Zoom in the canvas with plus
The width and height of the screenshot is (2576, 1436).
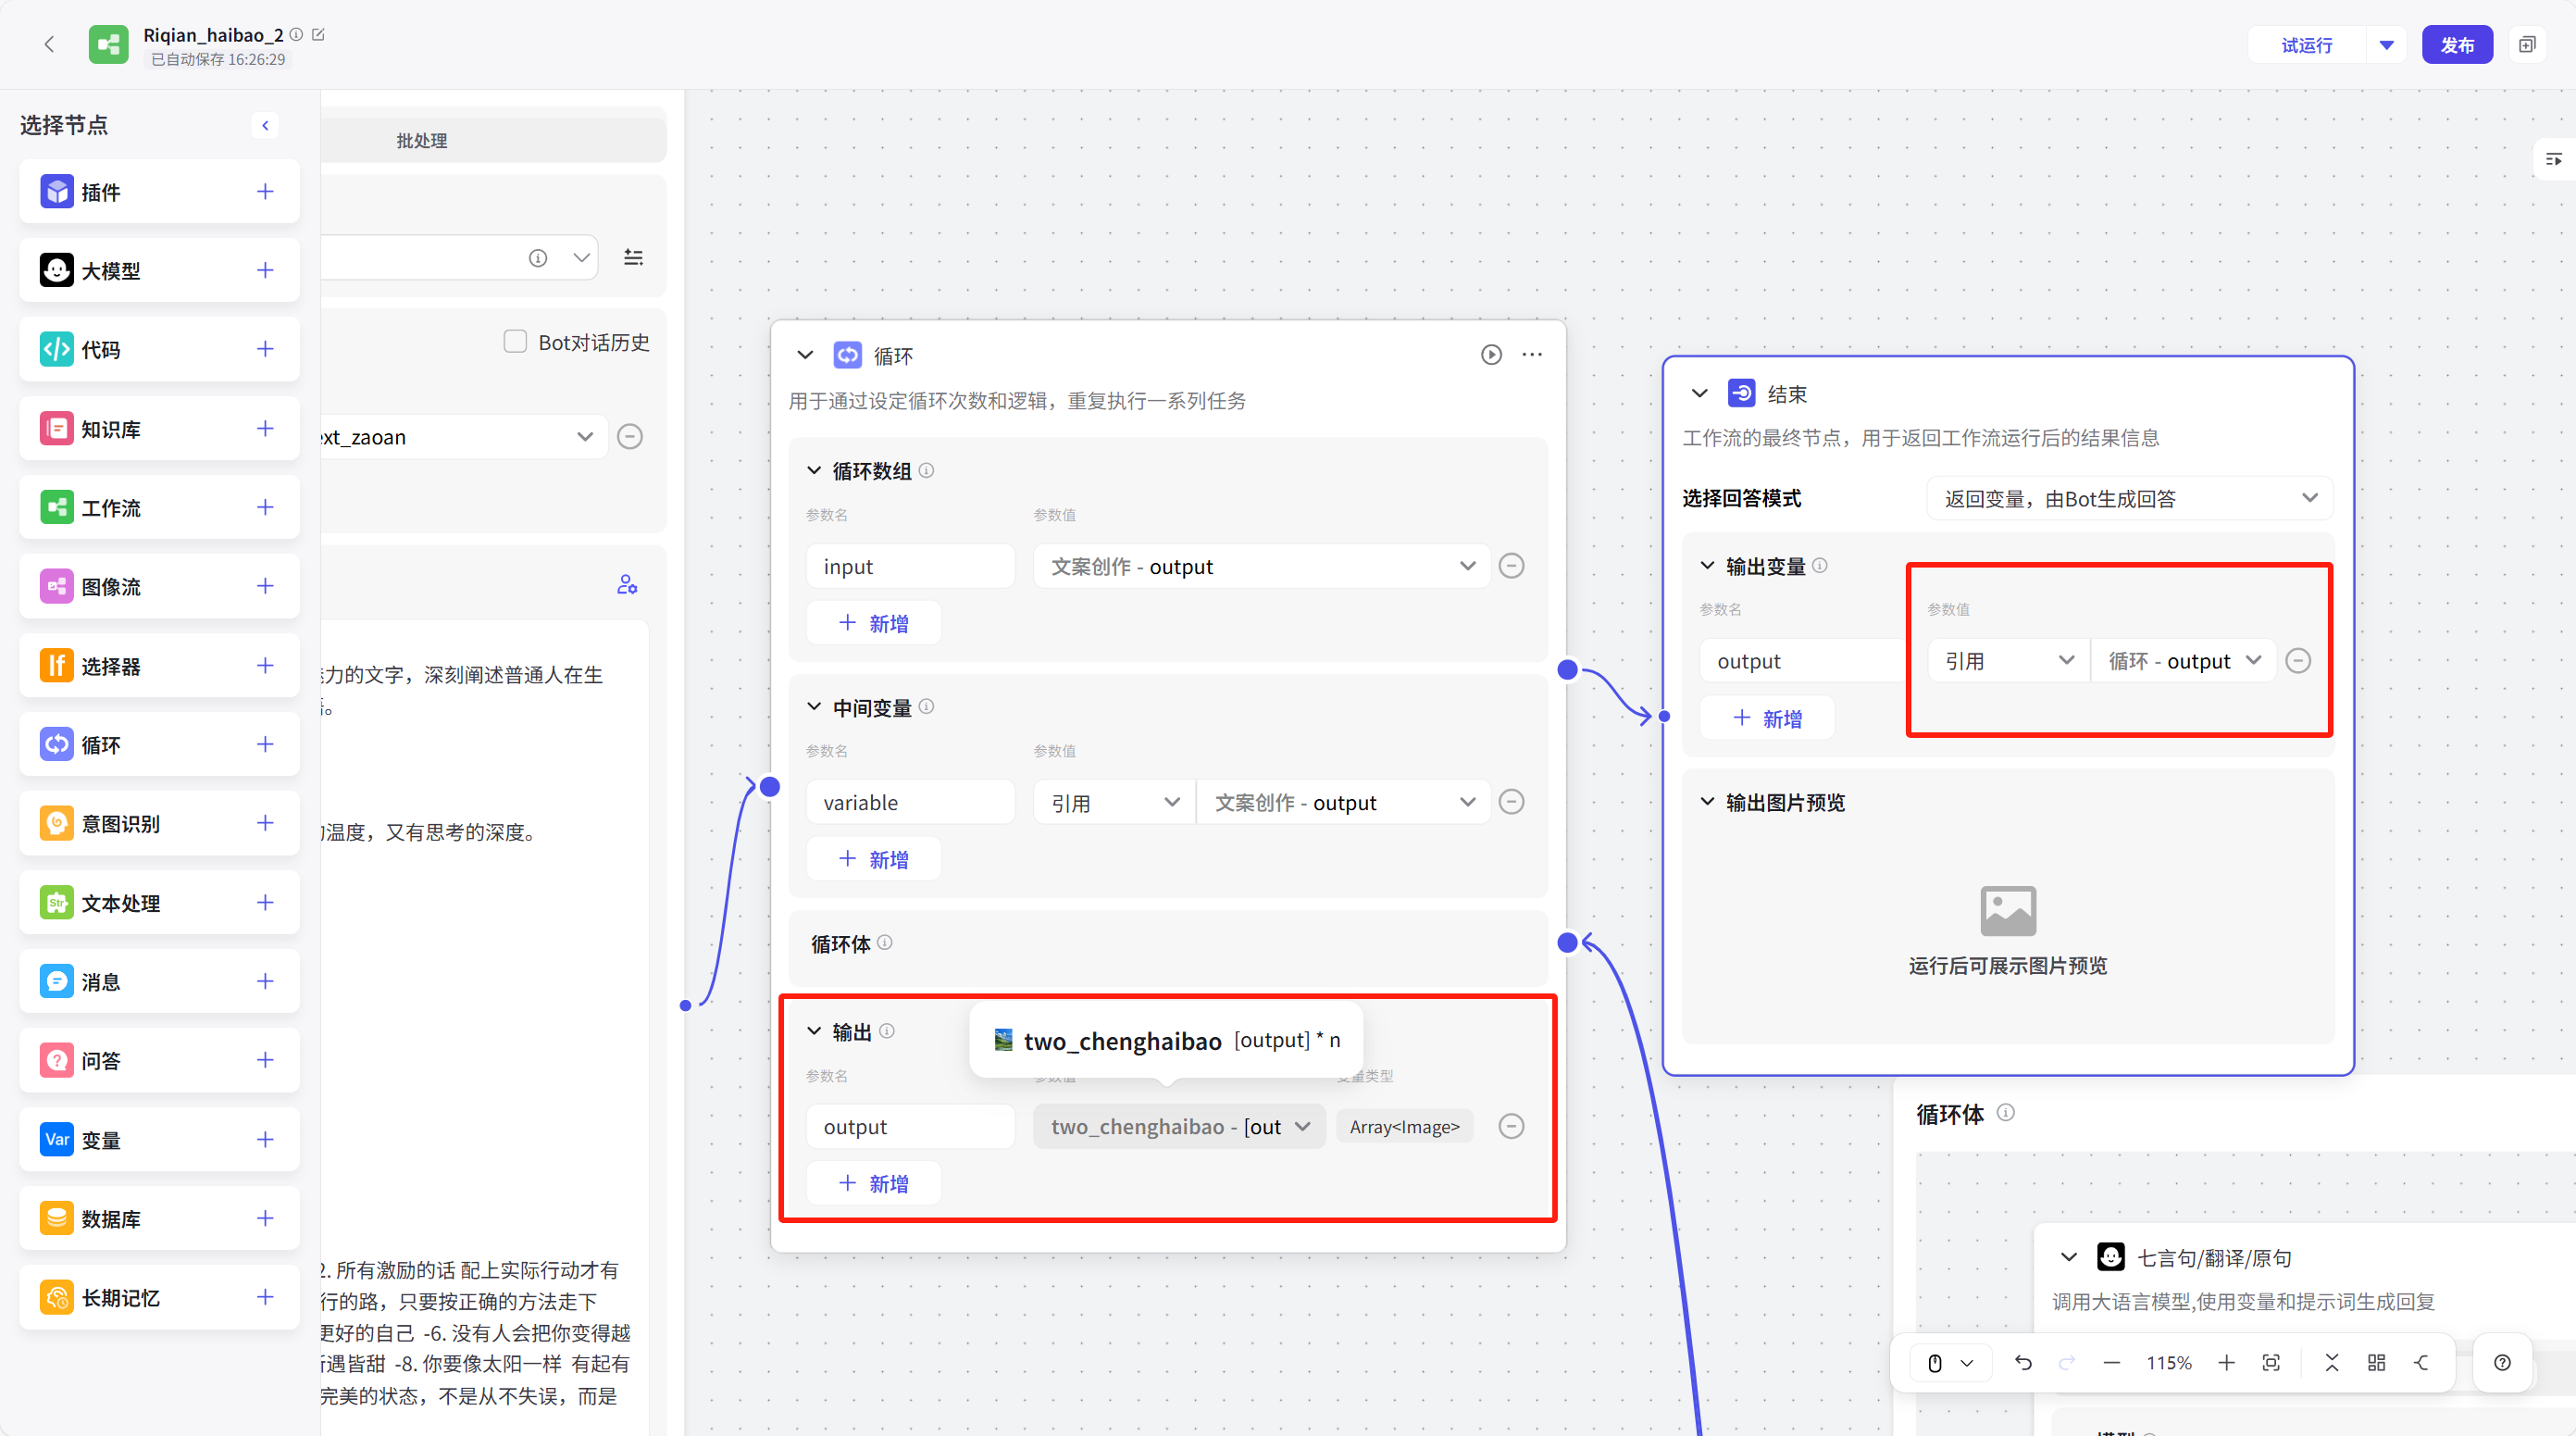[x=2226, y=1362]
